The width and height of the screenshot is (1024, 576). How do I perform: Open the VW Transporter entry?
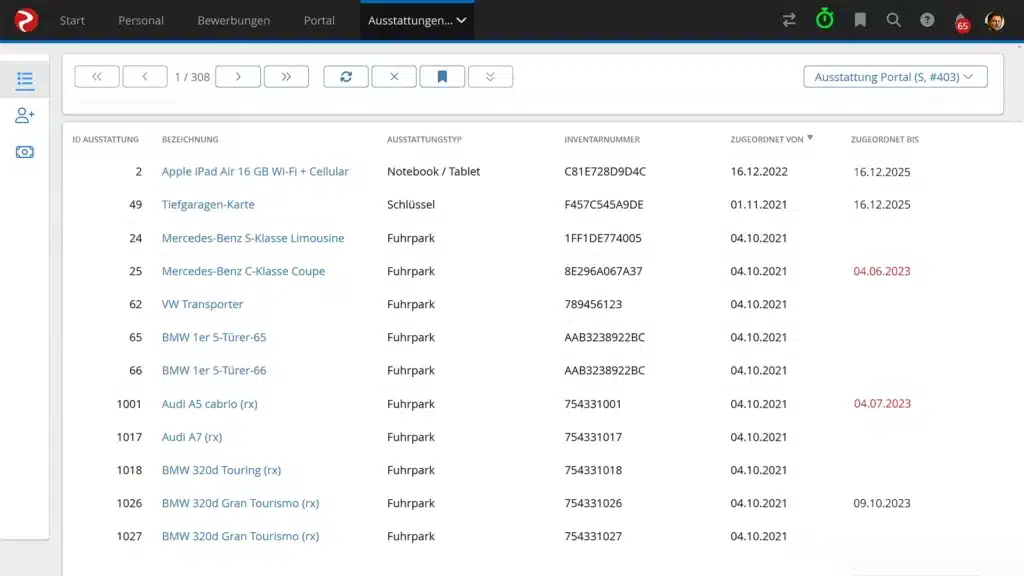tap(202, 304)
